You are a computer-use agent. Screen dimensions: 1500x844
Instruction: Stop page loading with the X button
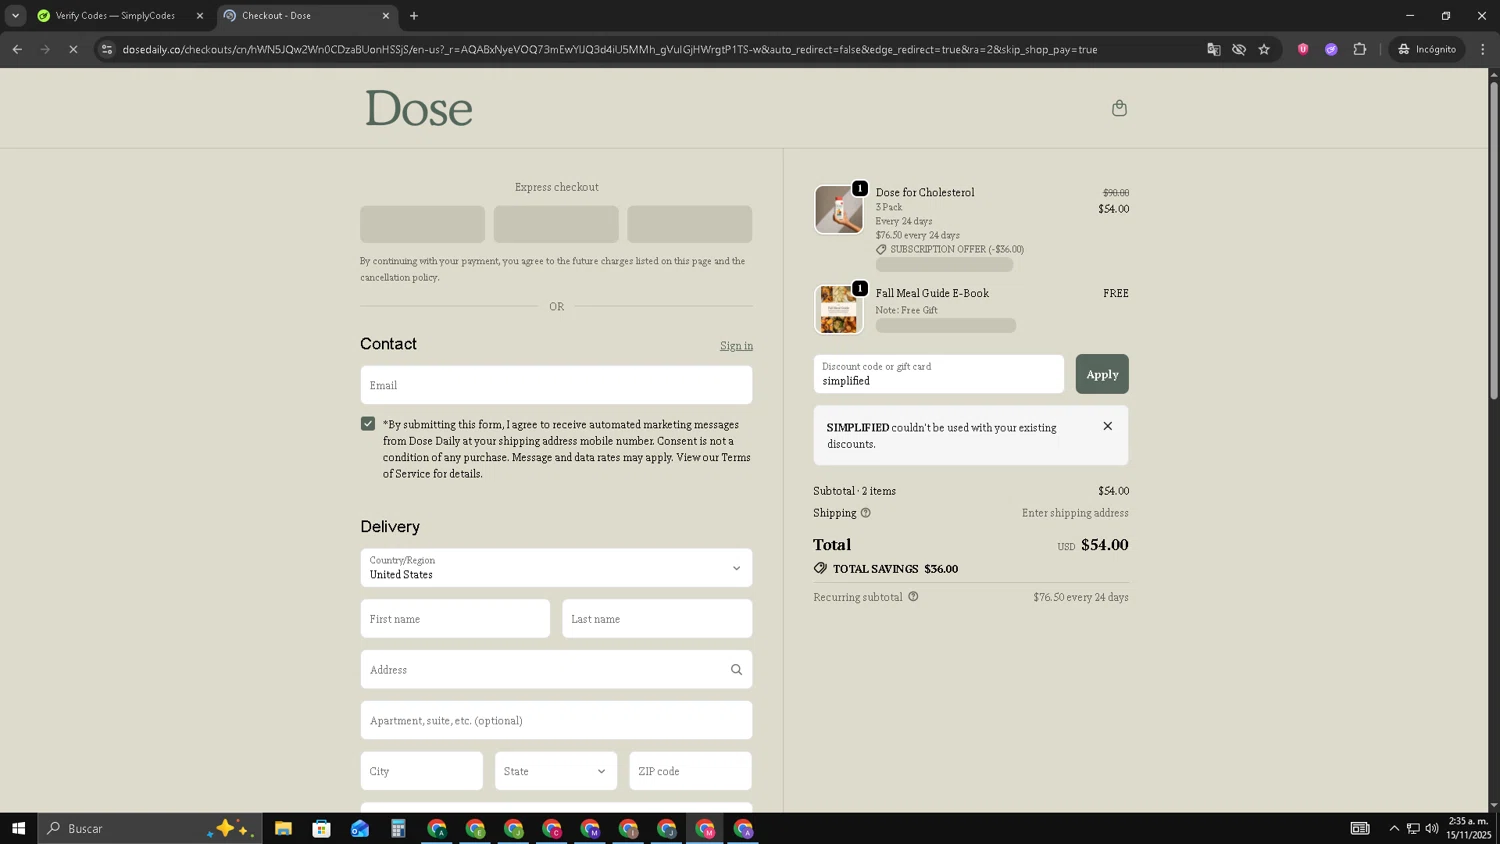tap(73, 49)
